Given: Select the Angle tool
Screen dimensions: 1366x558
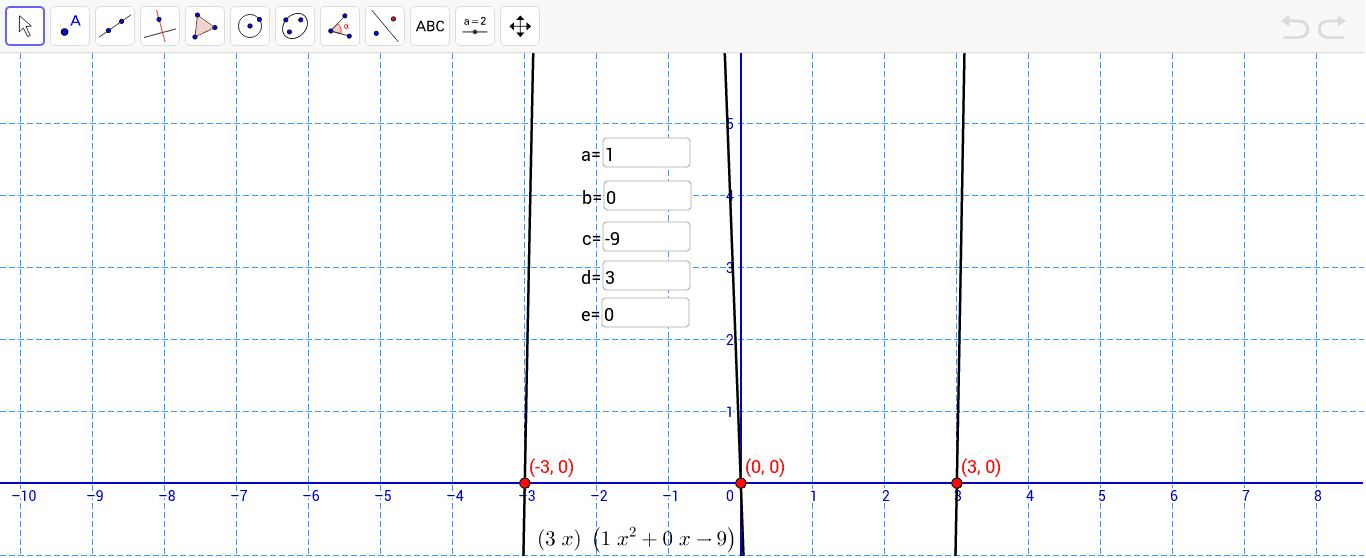Looking at the screenshot, I should [340, 26].
